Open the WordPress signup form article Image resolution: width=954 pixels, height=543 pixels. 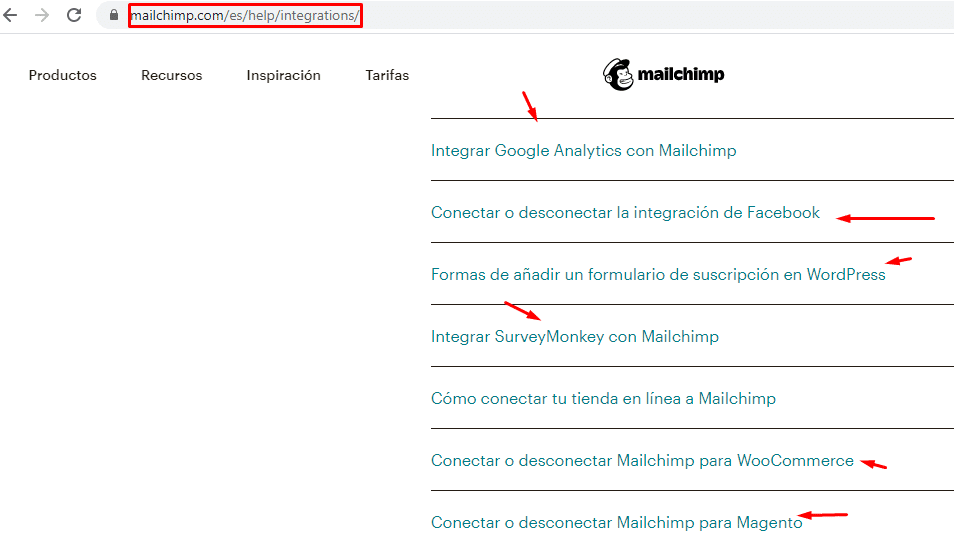pos(658,275)
